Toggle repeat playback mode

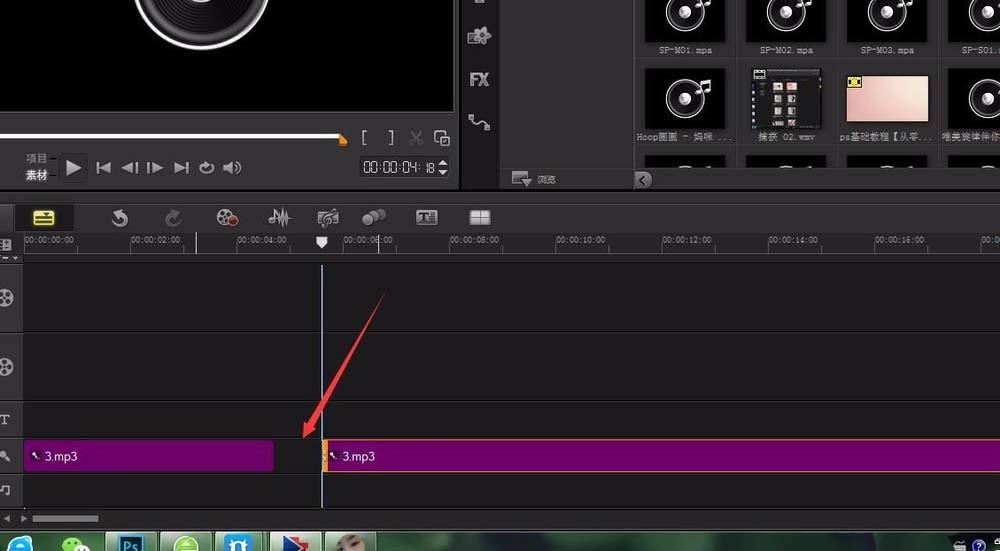pyautogui.click(x=206, y=168)
